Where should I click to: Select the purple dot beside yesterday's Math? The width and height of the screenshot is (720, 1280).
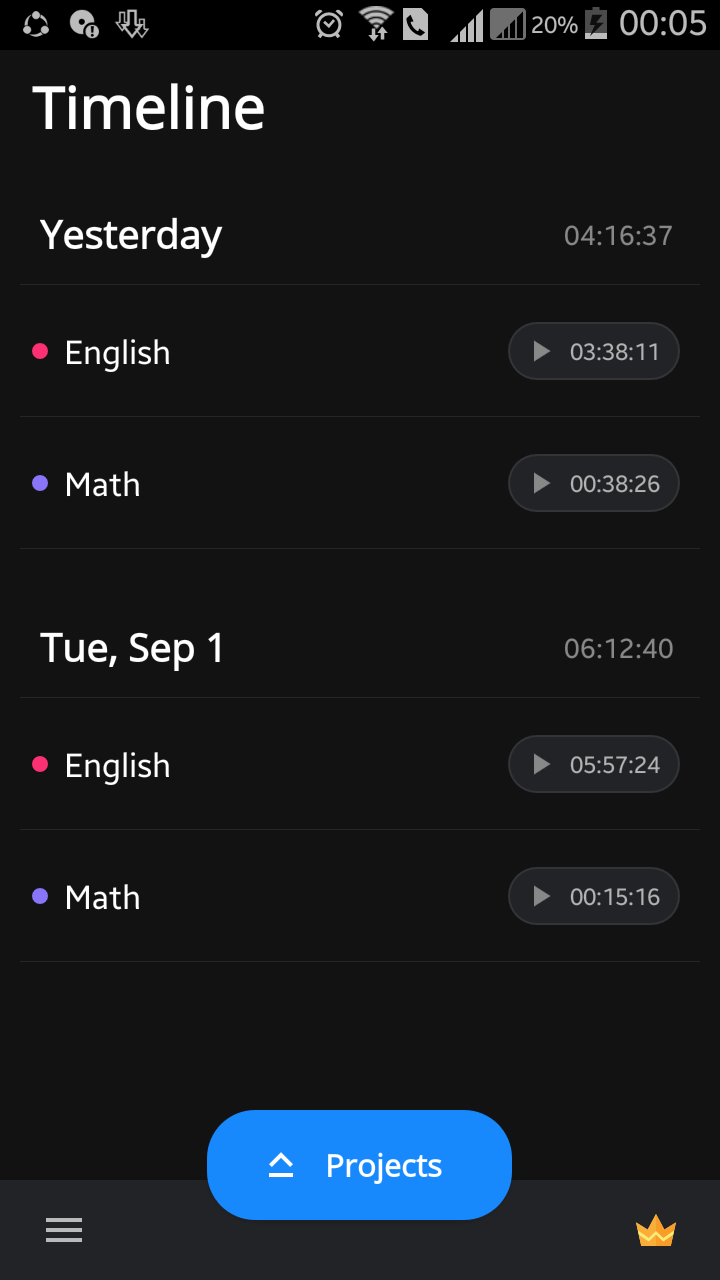coord(40,483)
